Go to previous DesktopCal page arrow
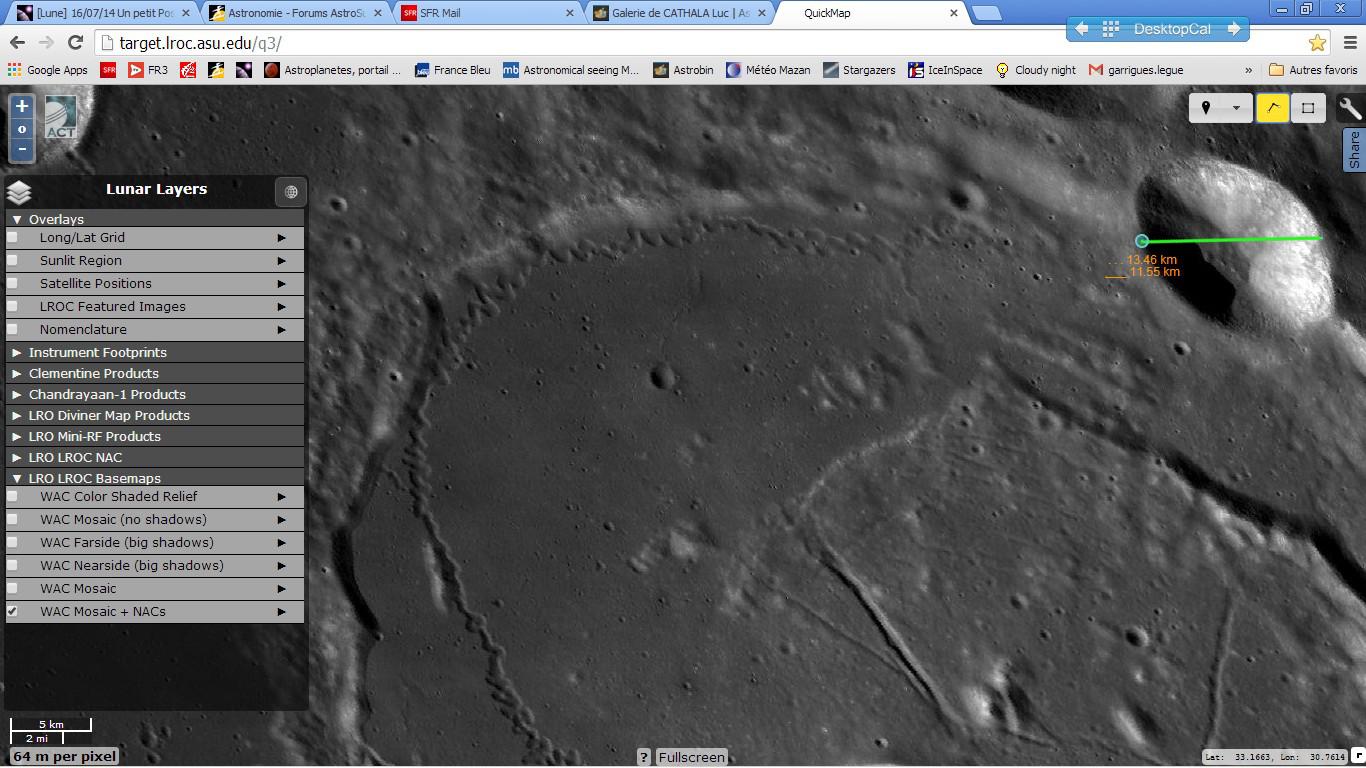The width and height of the screenshot is (1366, 768). [1082, 29]
